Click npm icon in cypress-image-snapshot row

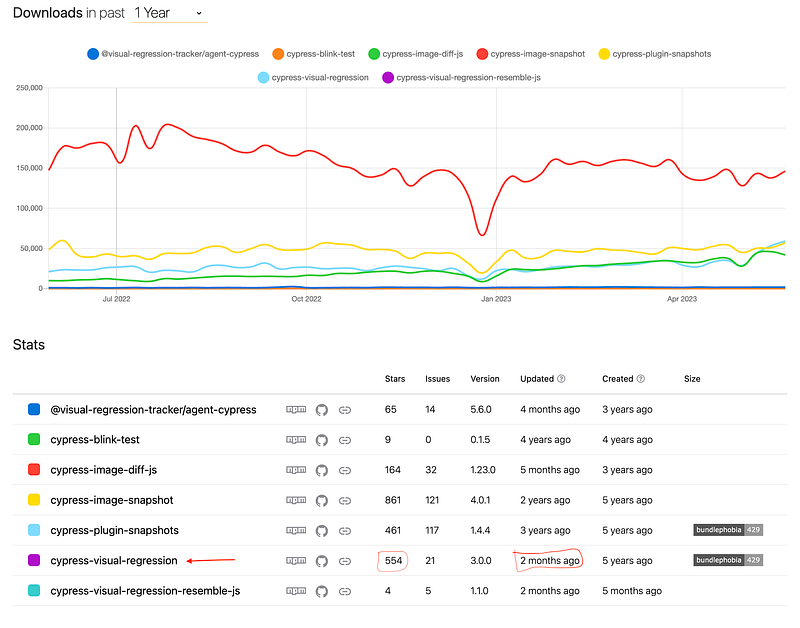point(296,500)
